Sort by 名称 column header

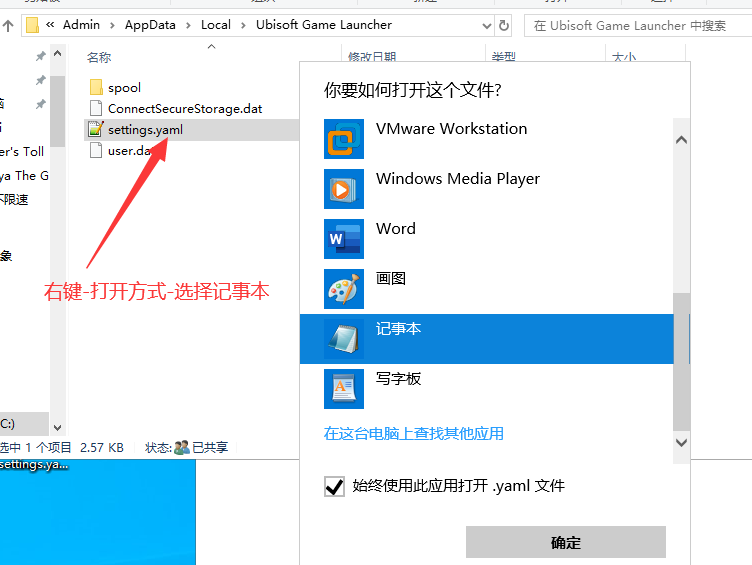coord(99,58)
